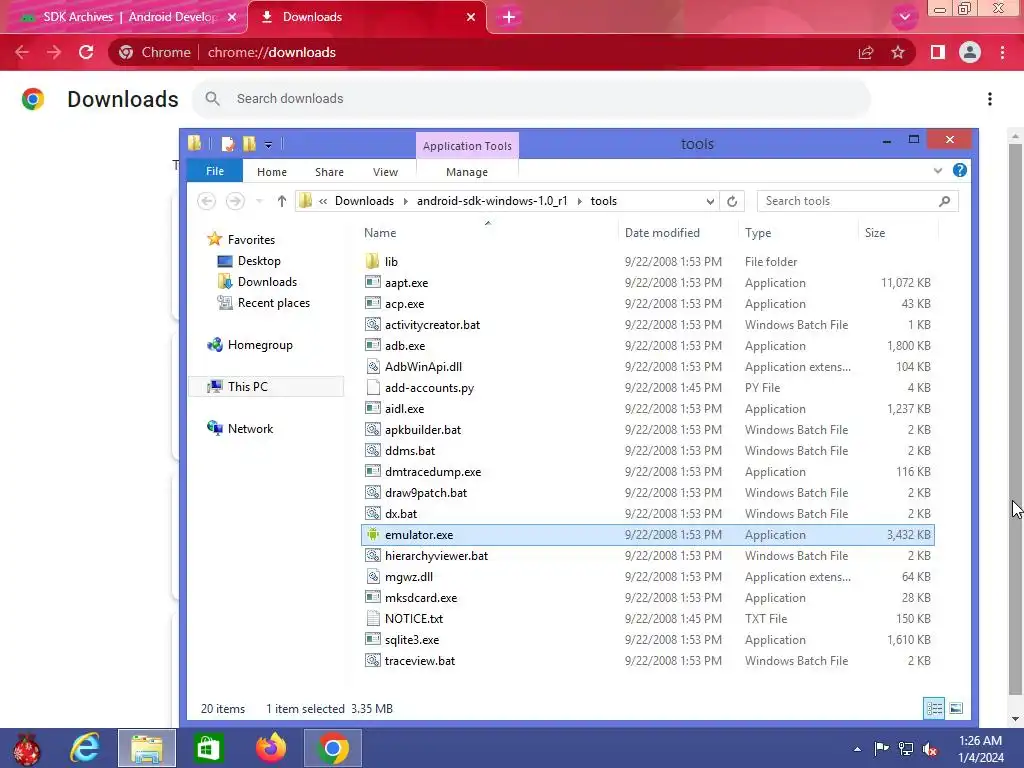This screenshot has height=768, width=1024.
Task: Select Network in the navigation pane
Action: (250, 428)
